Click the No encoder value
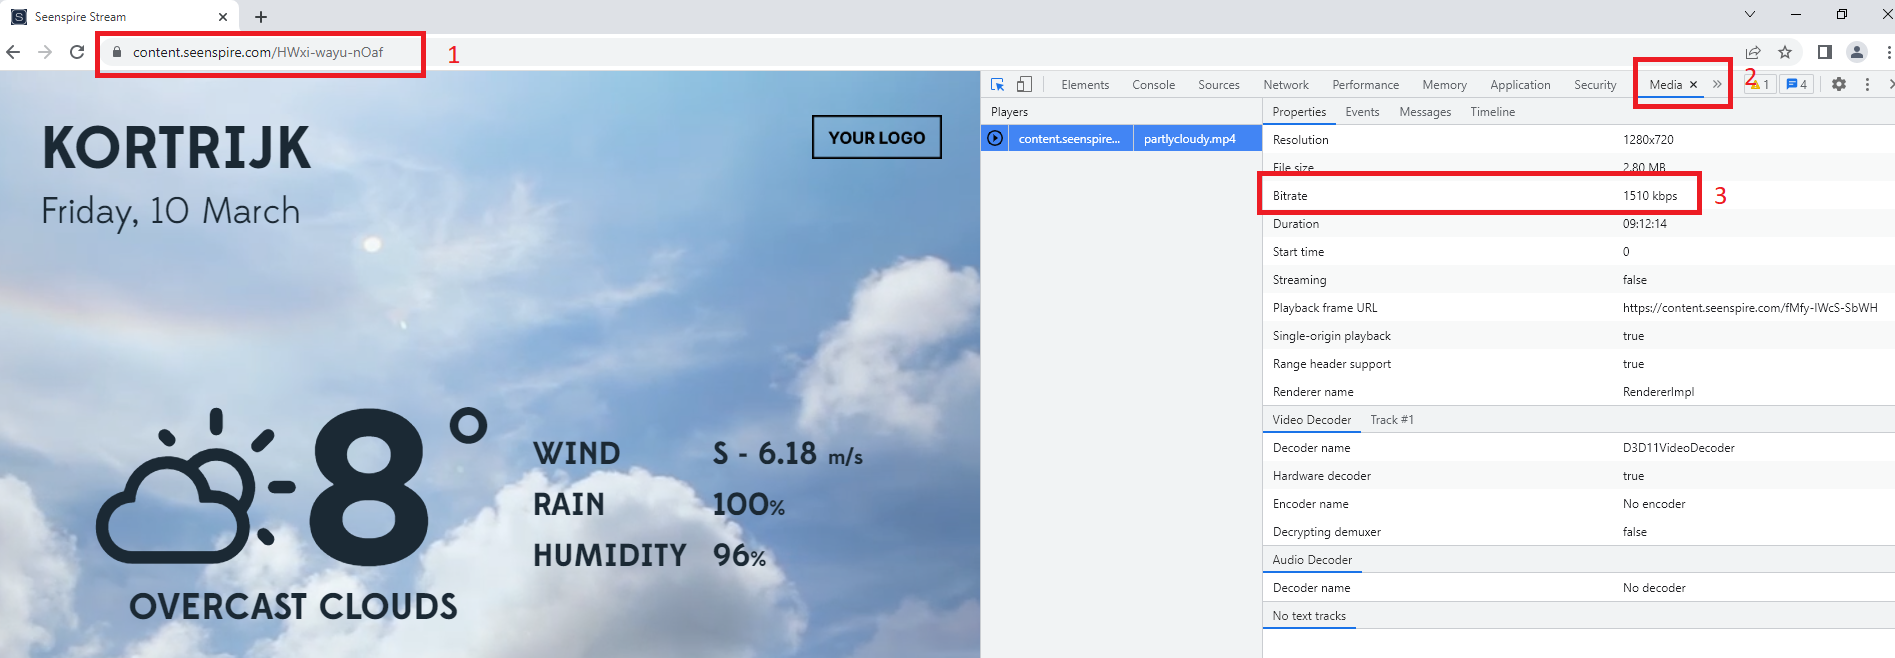The height and width of the screenshot is (658, 1895). (1654, 504)
